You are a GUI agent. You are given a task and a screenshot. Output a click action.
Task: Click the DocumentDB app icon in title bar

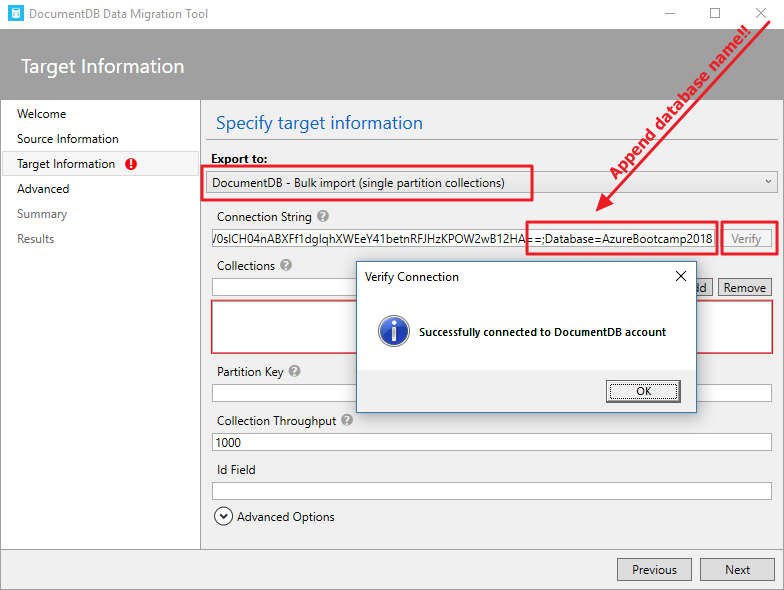(x=16, y=14)
